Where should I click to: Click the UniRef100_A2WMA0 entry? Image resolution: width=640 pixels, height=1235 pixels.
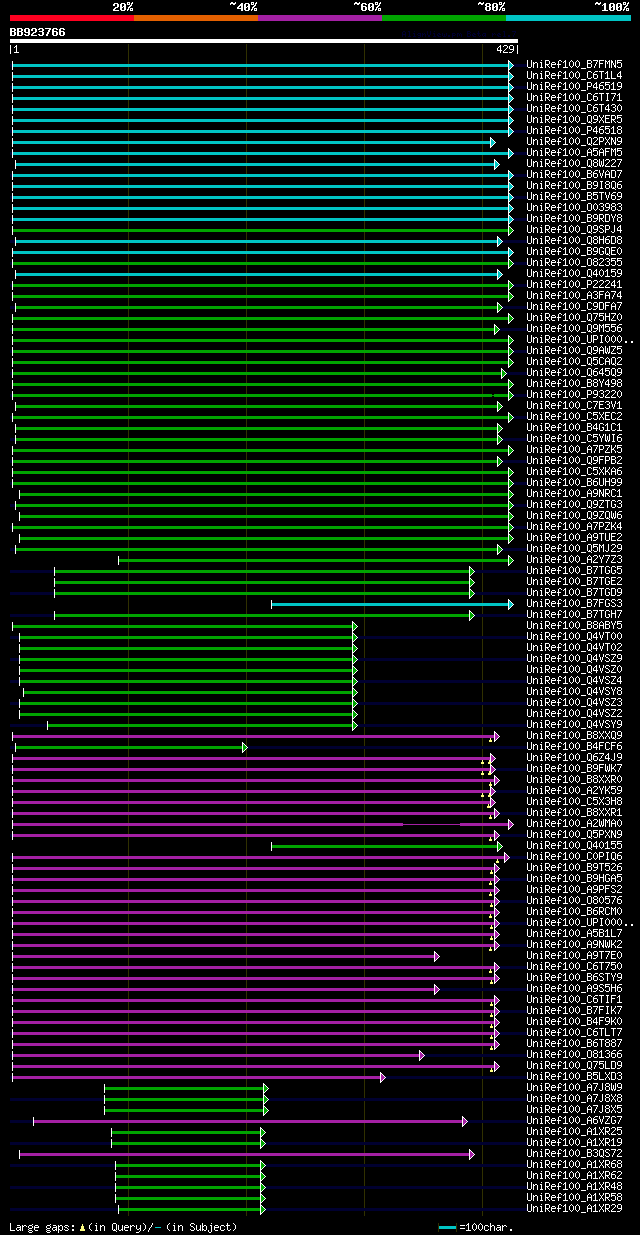coord(574,823)
